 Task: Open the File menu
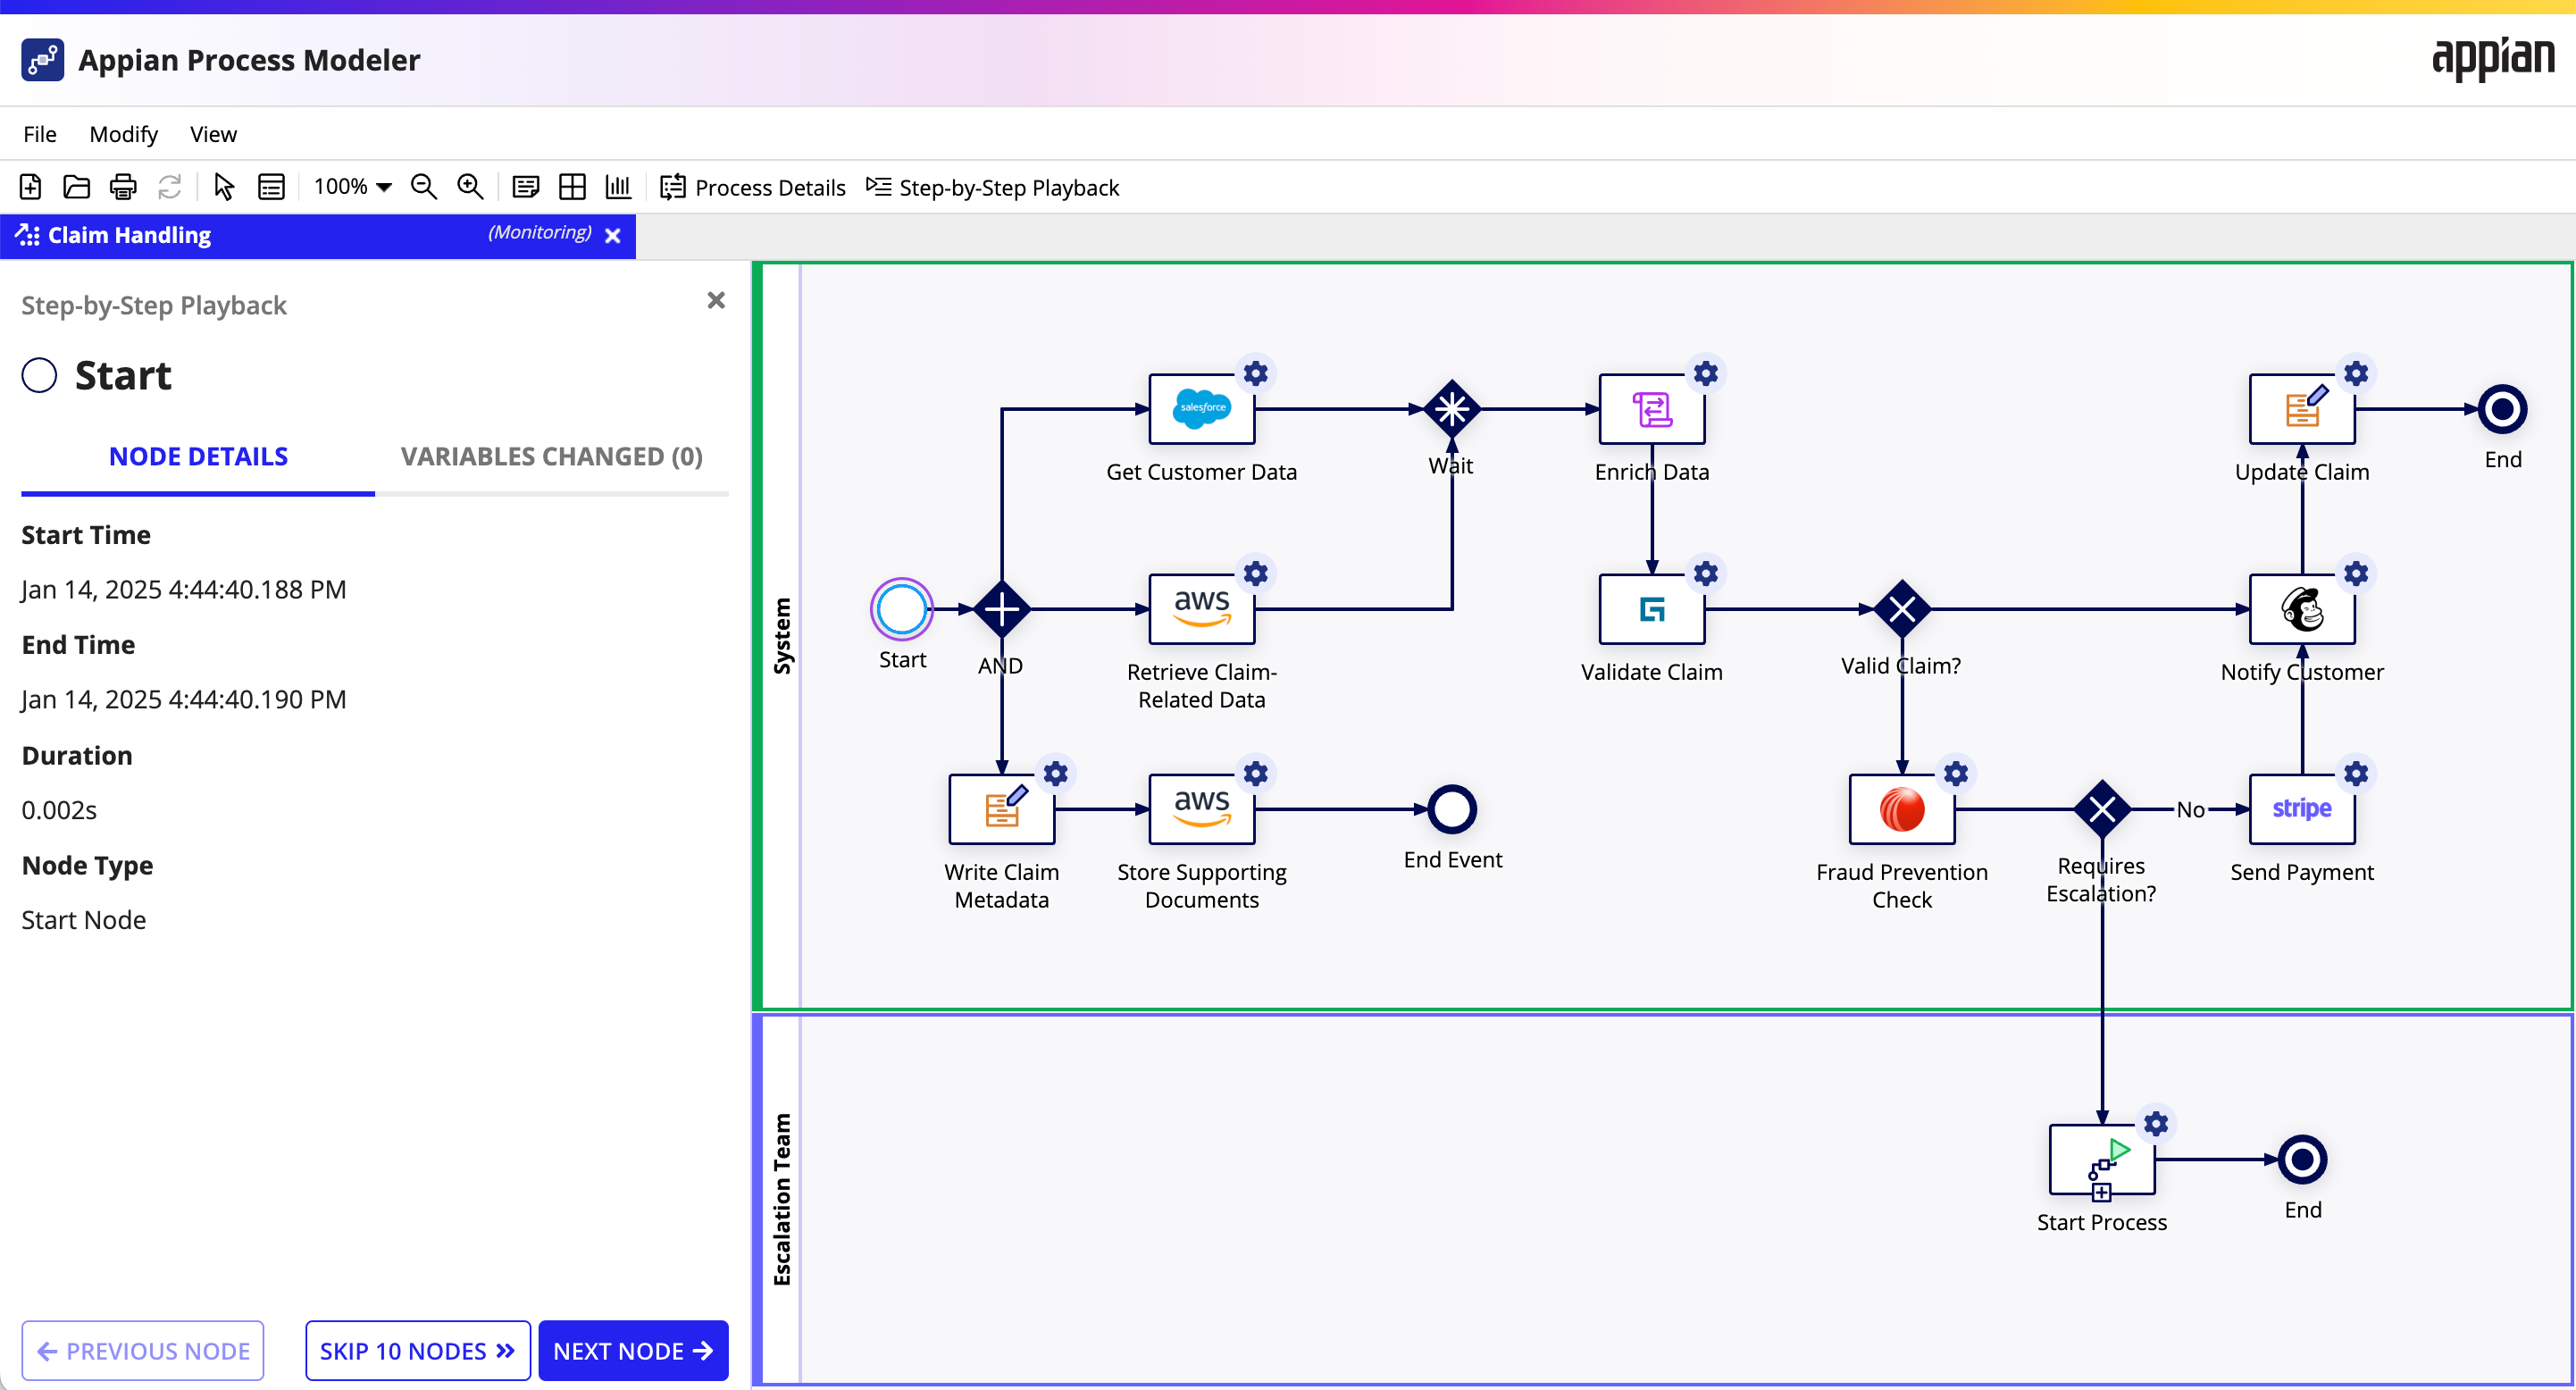pyautogui.click(x=40, y=134)
